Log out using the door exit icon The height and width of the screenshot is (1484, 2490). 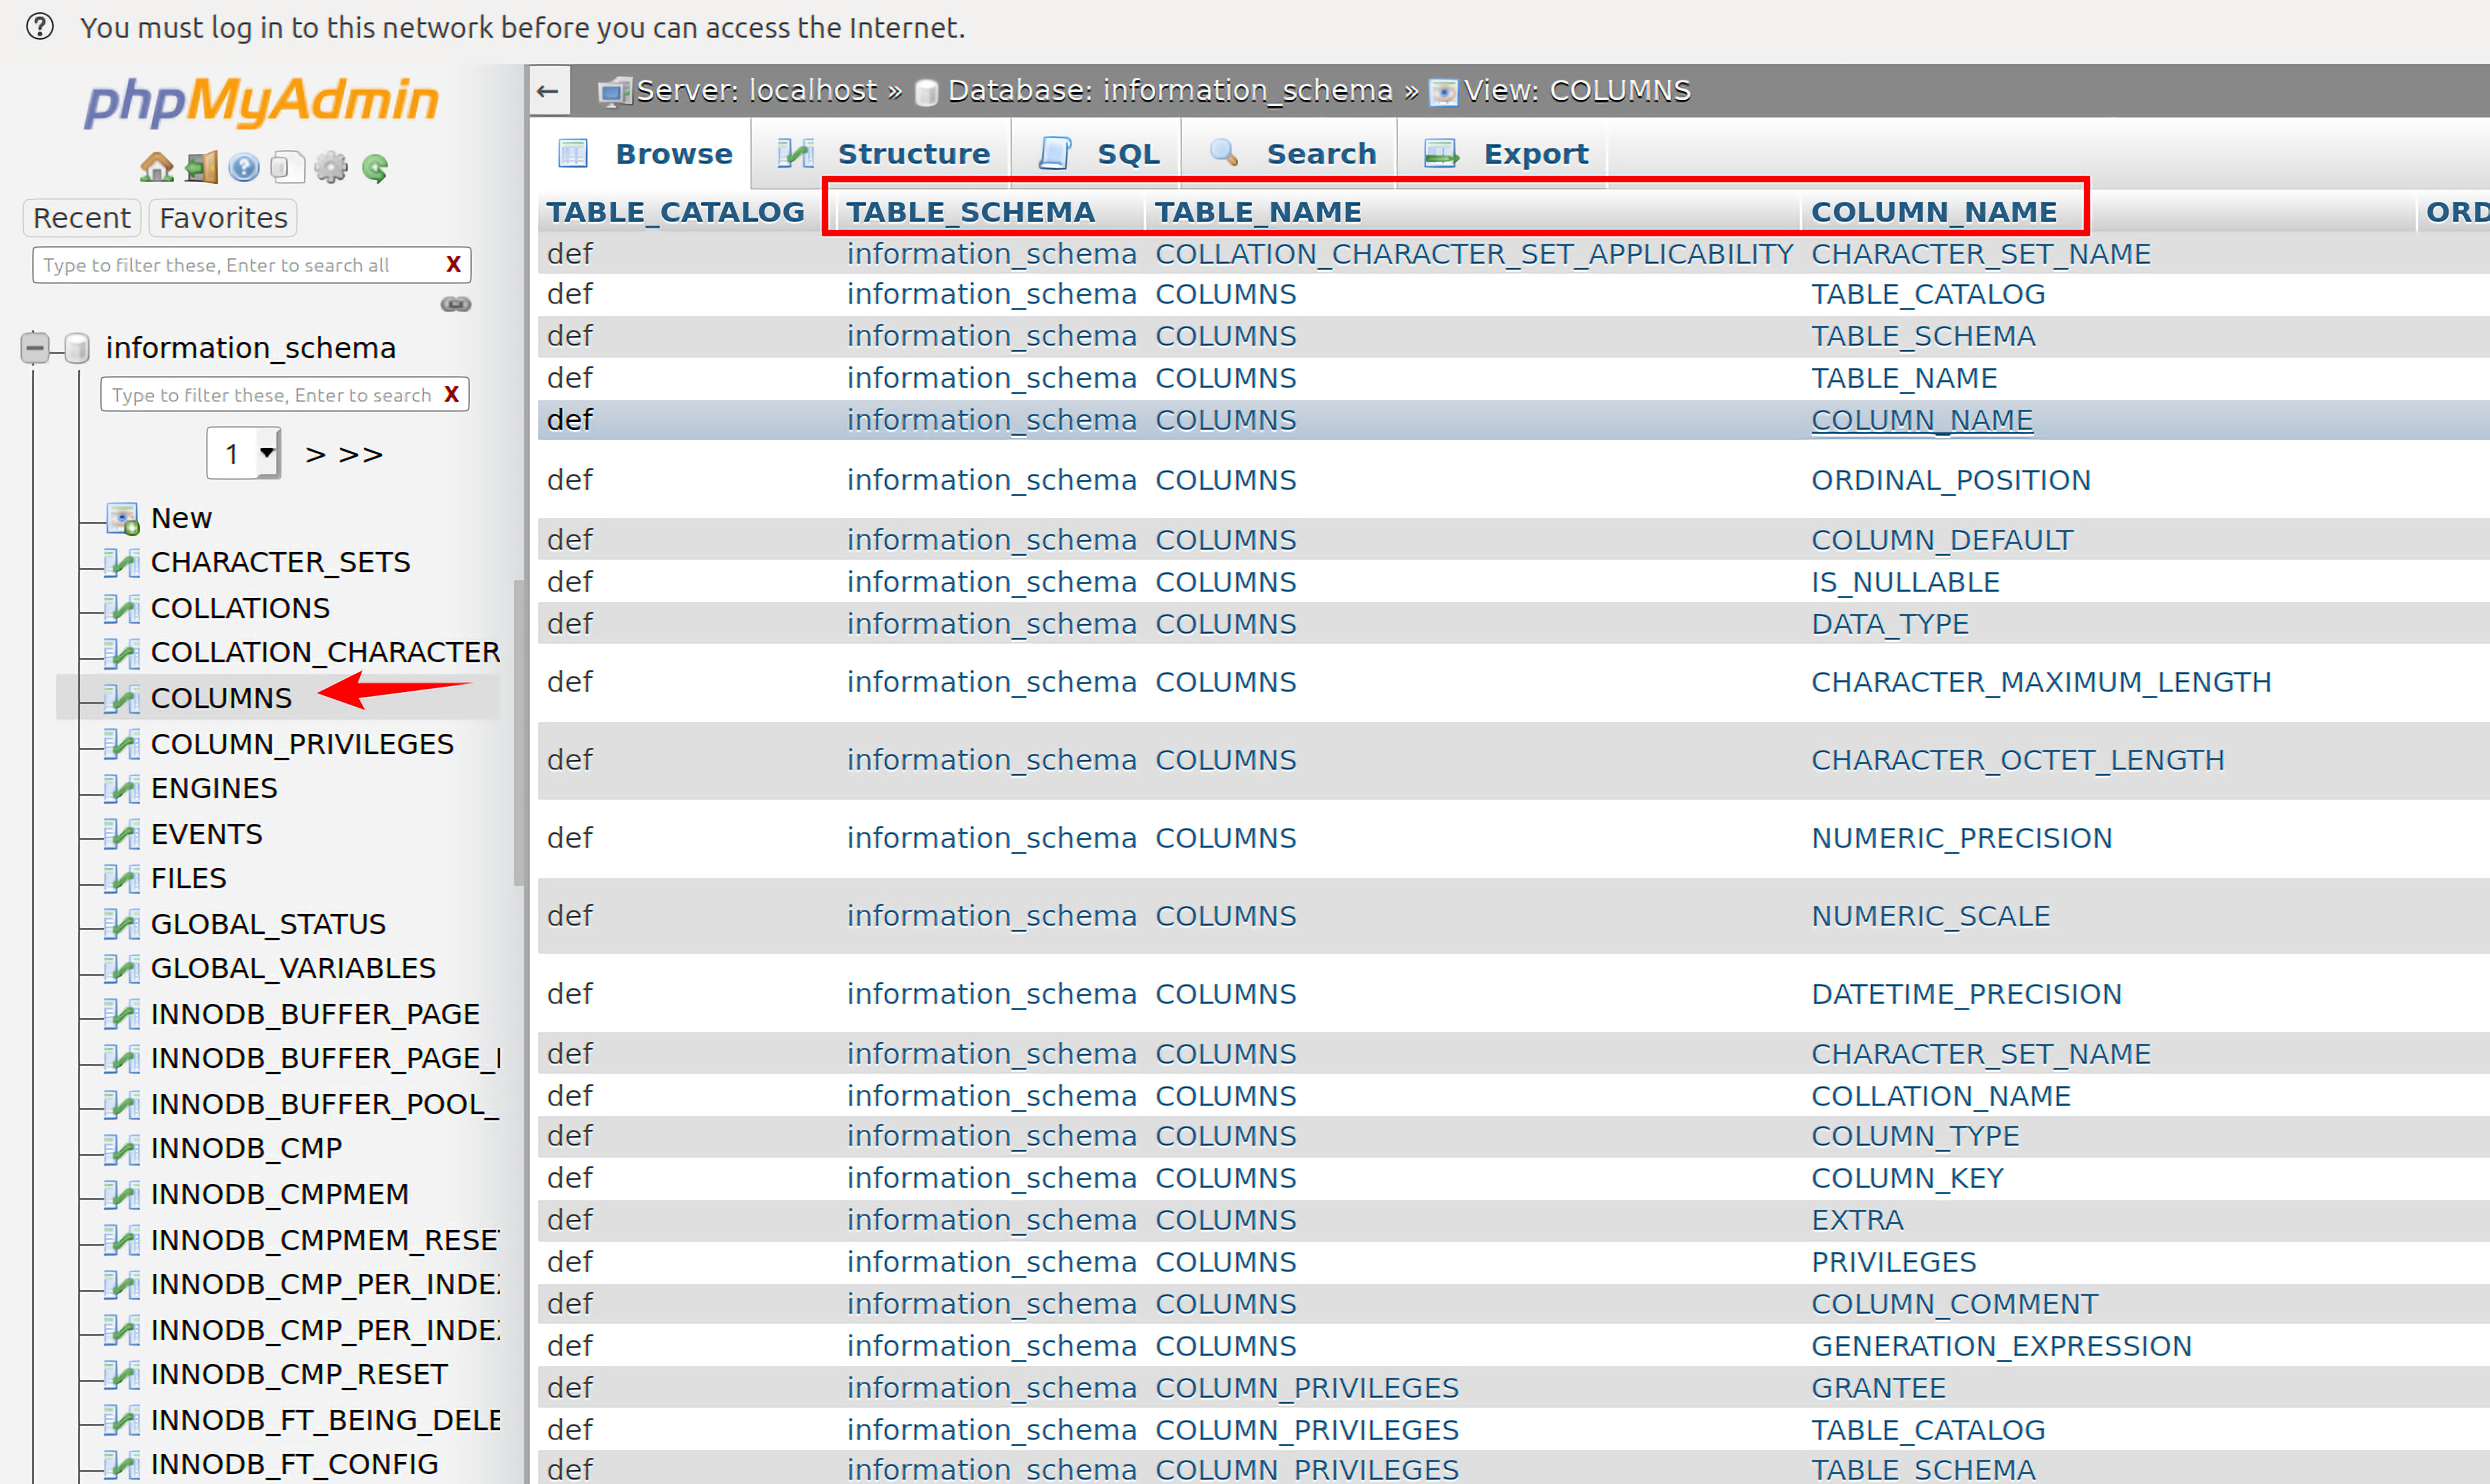pyautogui.click(x=201, y=167)
